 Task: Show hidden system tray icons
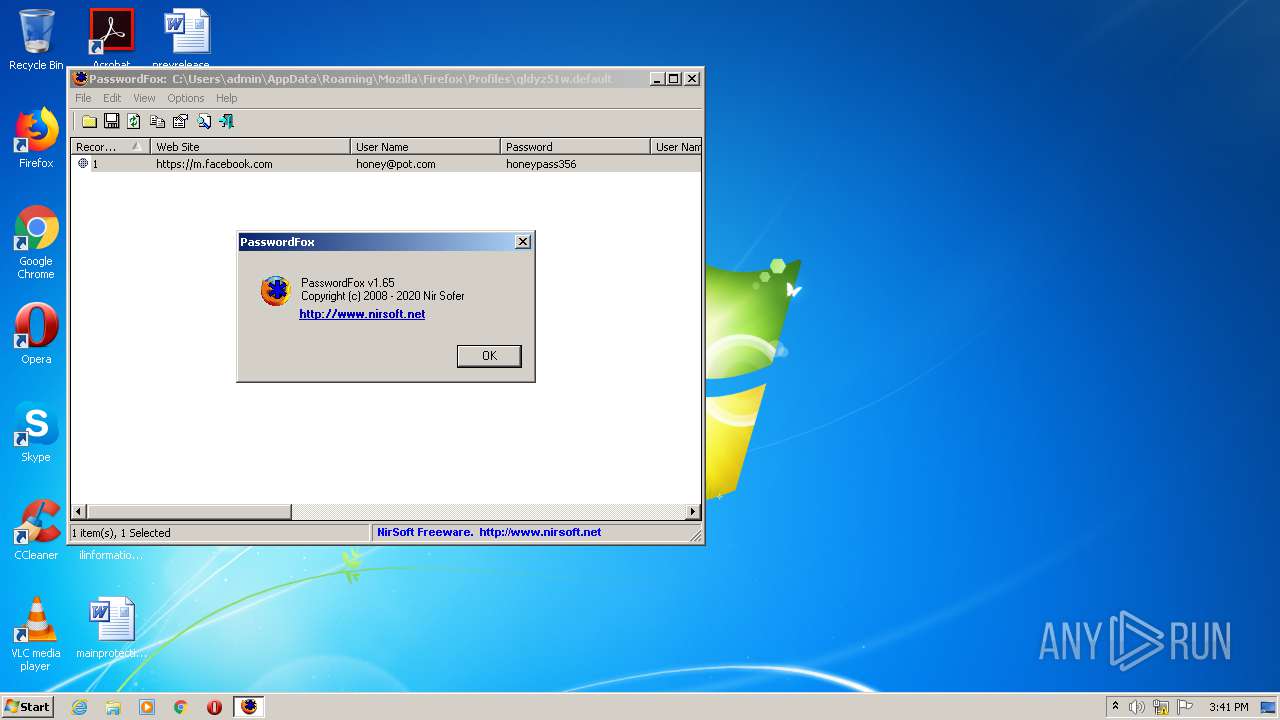coord(1115,707)
